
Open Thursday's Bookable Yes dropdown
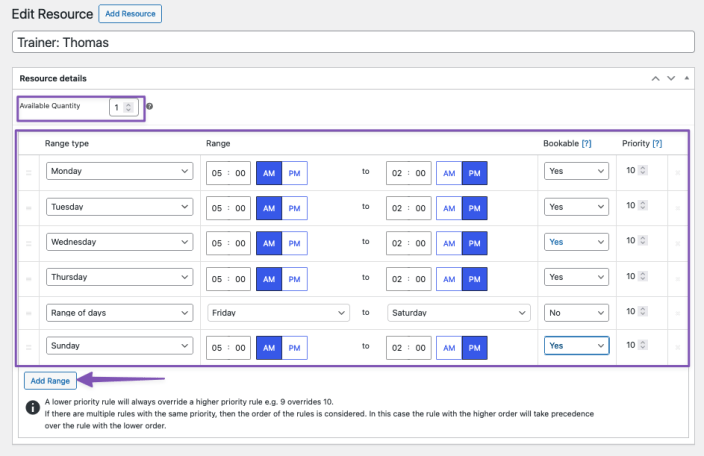point(576,277)
